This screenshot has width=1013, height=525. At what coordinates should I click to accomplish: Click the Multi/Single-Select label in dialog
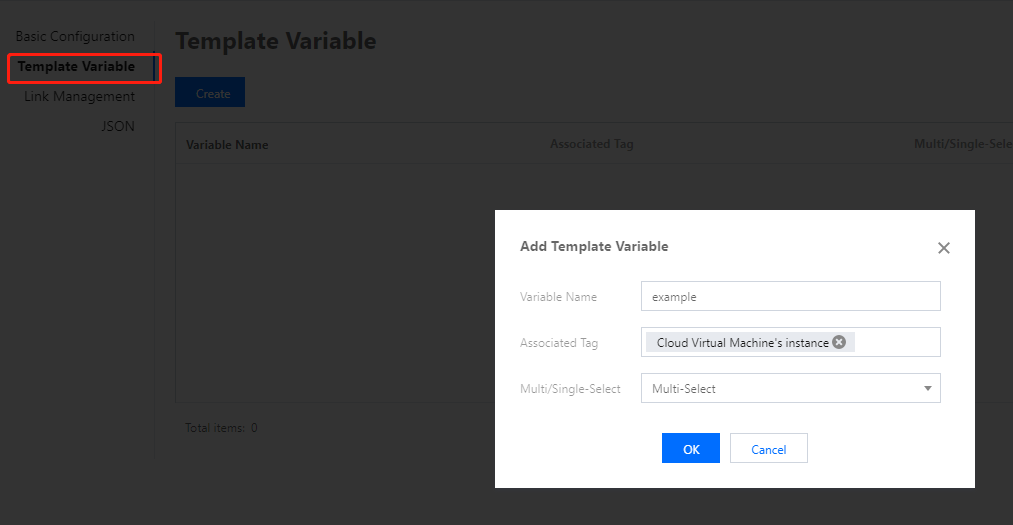pyautogui.click(x=570, y=389)
